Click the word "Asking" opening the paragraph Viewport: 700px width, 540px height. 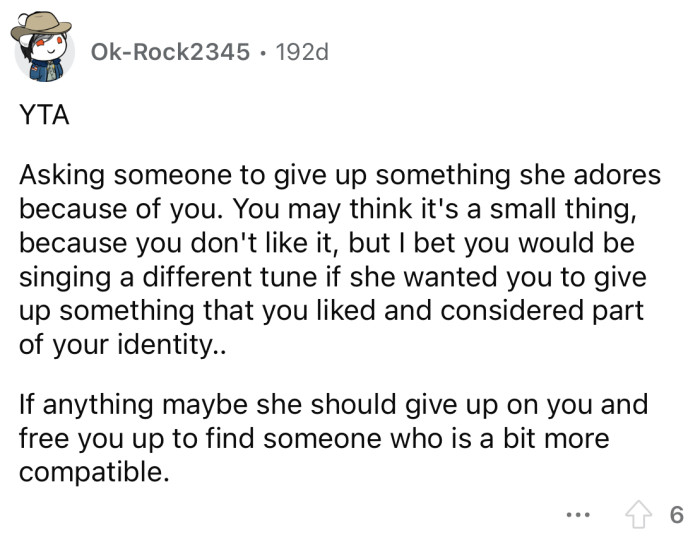(66, 175)
